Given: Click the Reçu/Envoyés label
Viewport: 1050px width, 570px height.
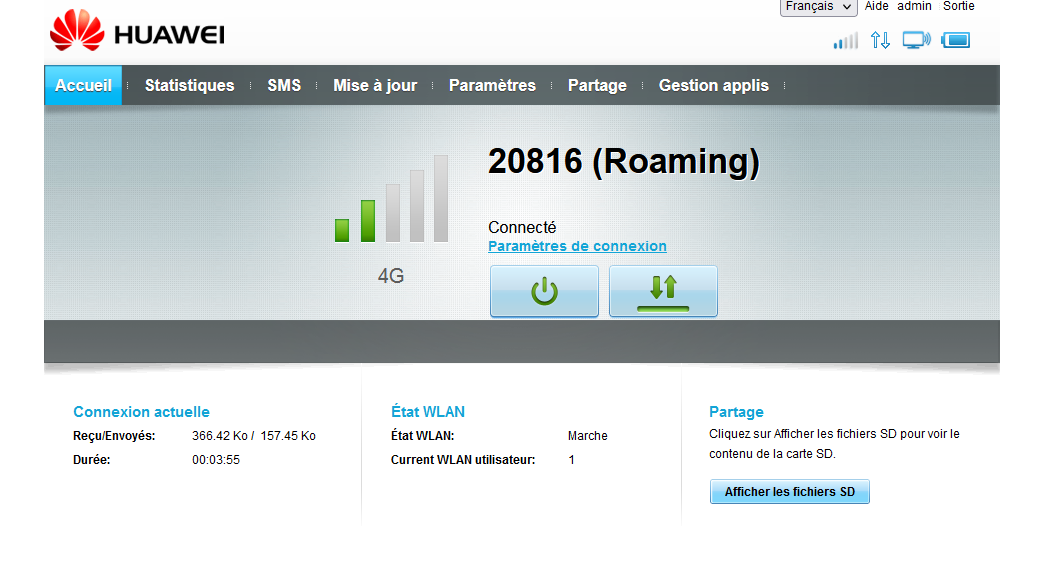Looking at the screenshot, I should tap(114, 436).
